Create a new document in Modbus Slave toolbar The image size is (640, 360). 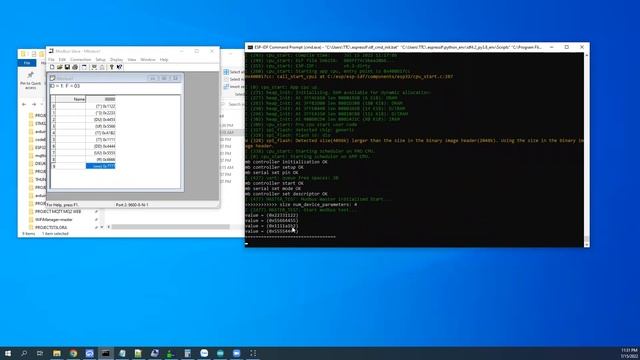click(52, 67)
